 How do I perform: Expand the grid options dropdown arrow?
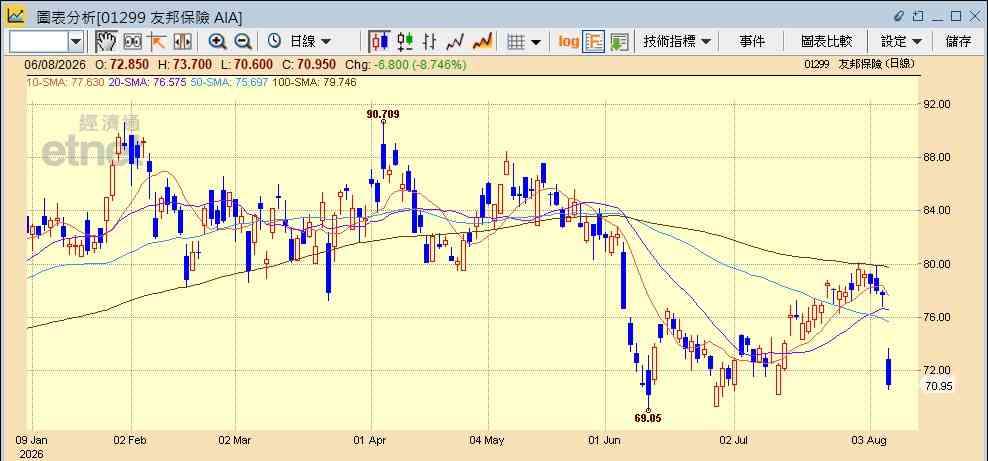tap(536, 42)
